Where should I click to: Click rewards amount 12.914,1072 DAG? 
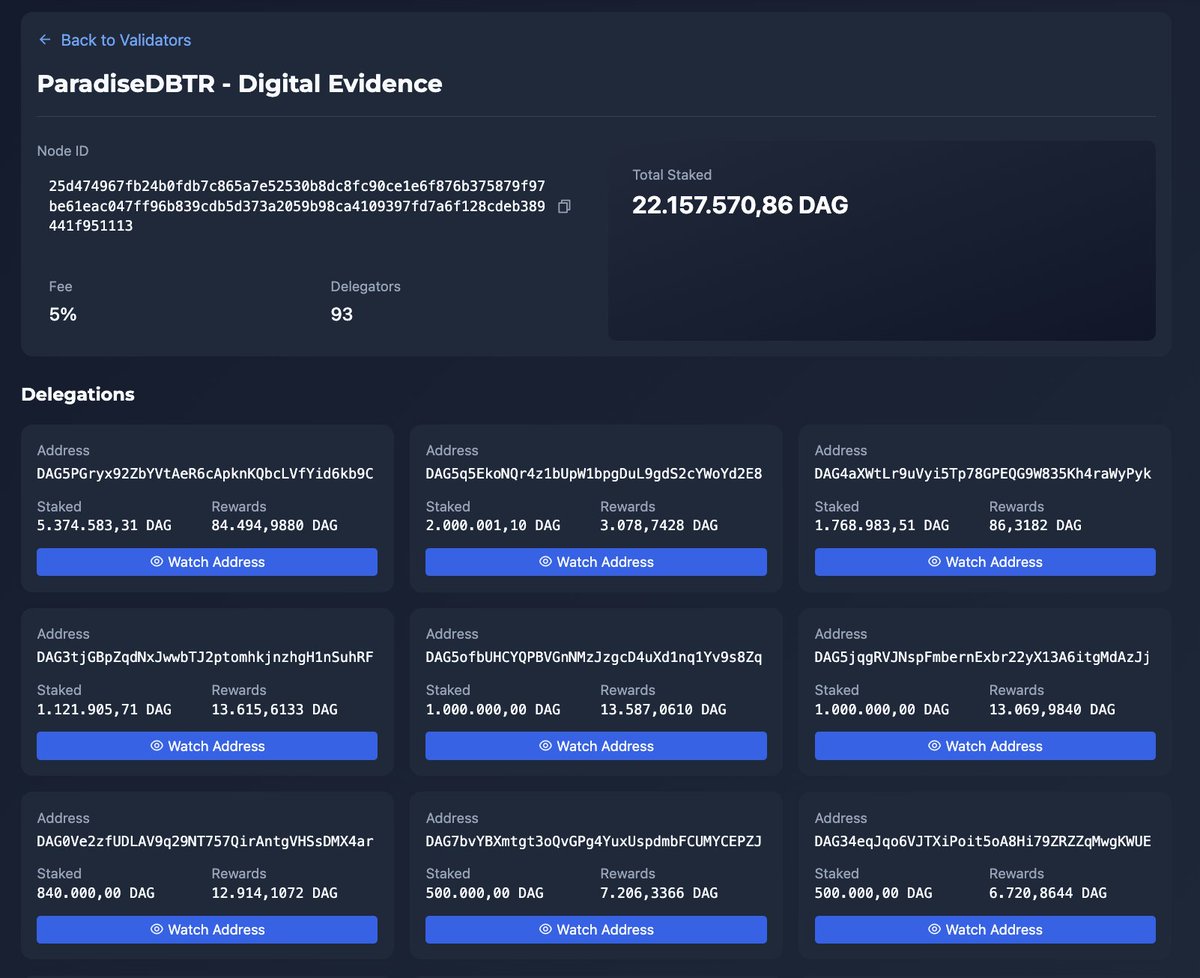coord(275,893)
